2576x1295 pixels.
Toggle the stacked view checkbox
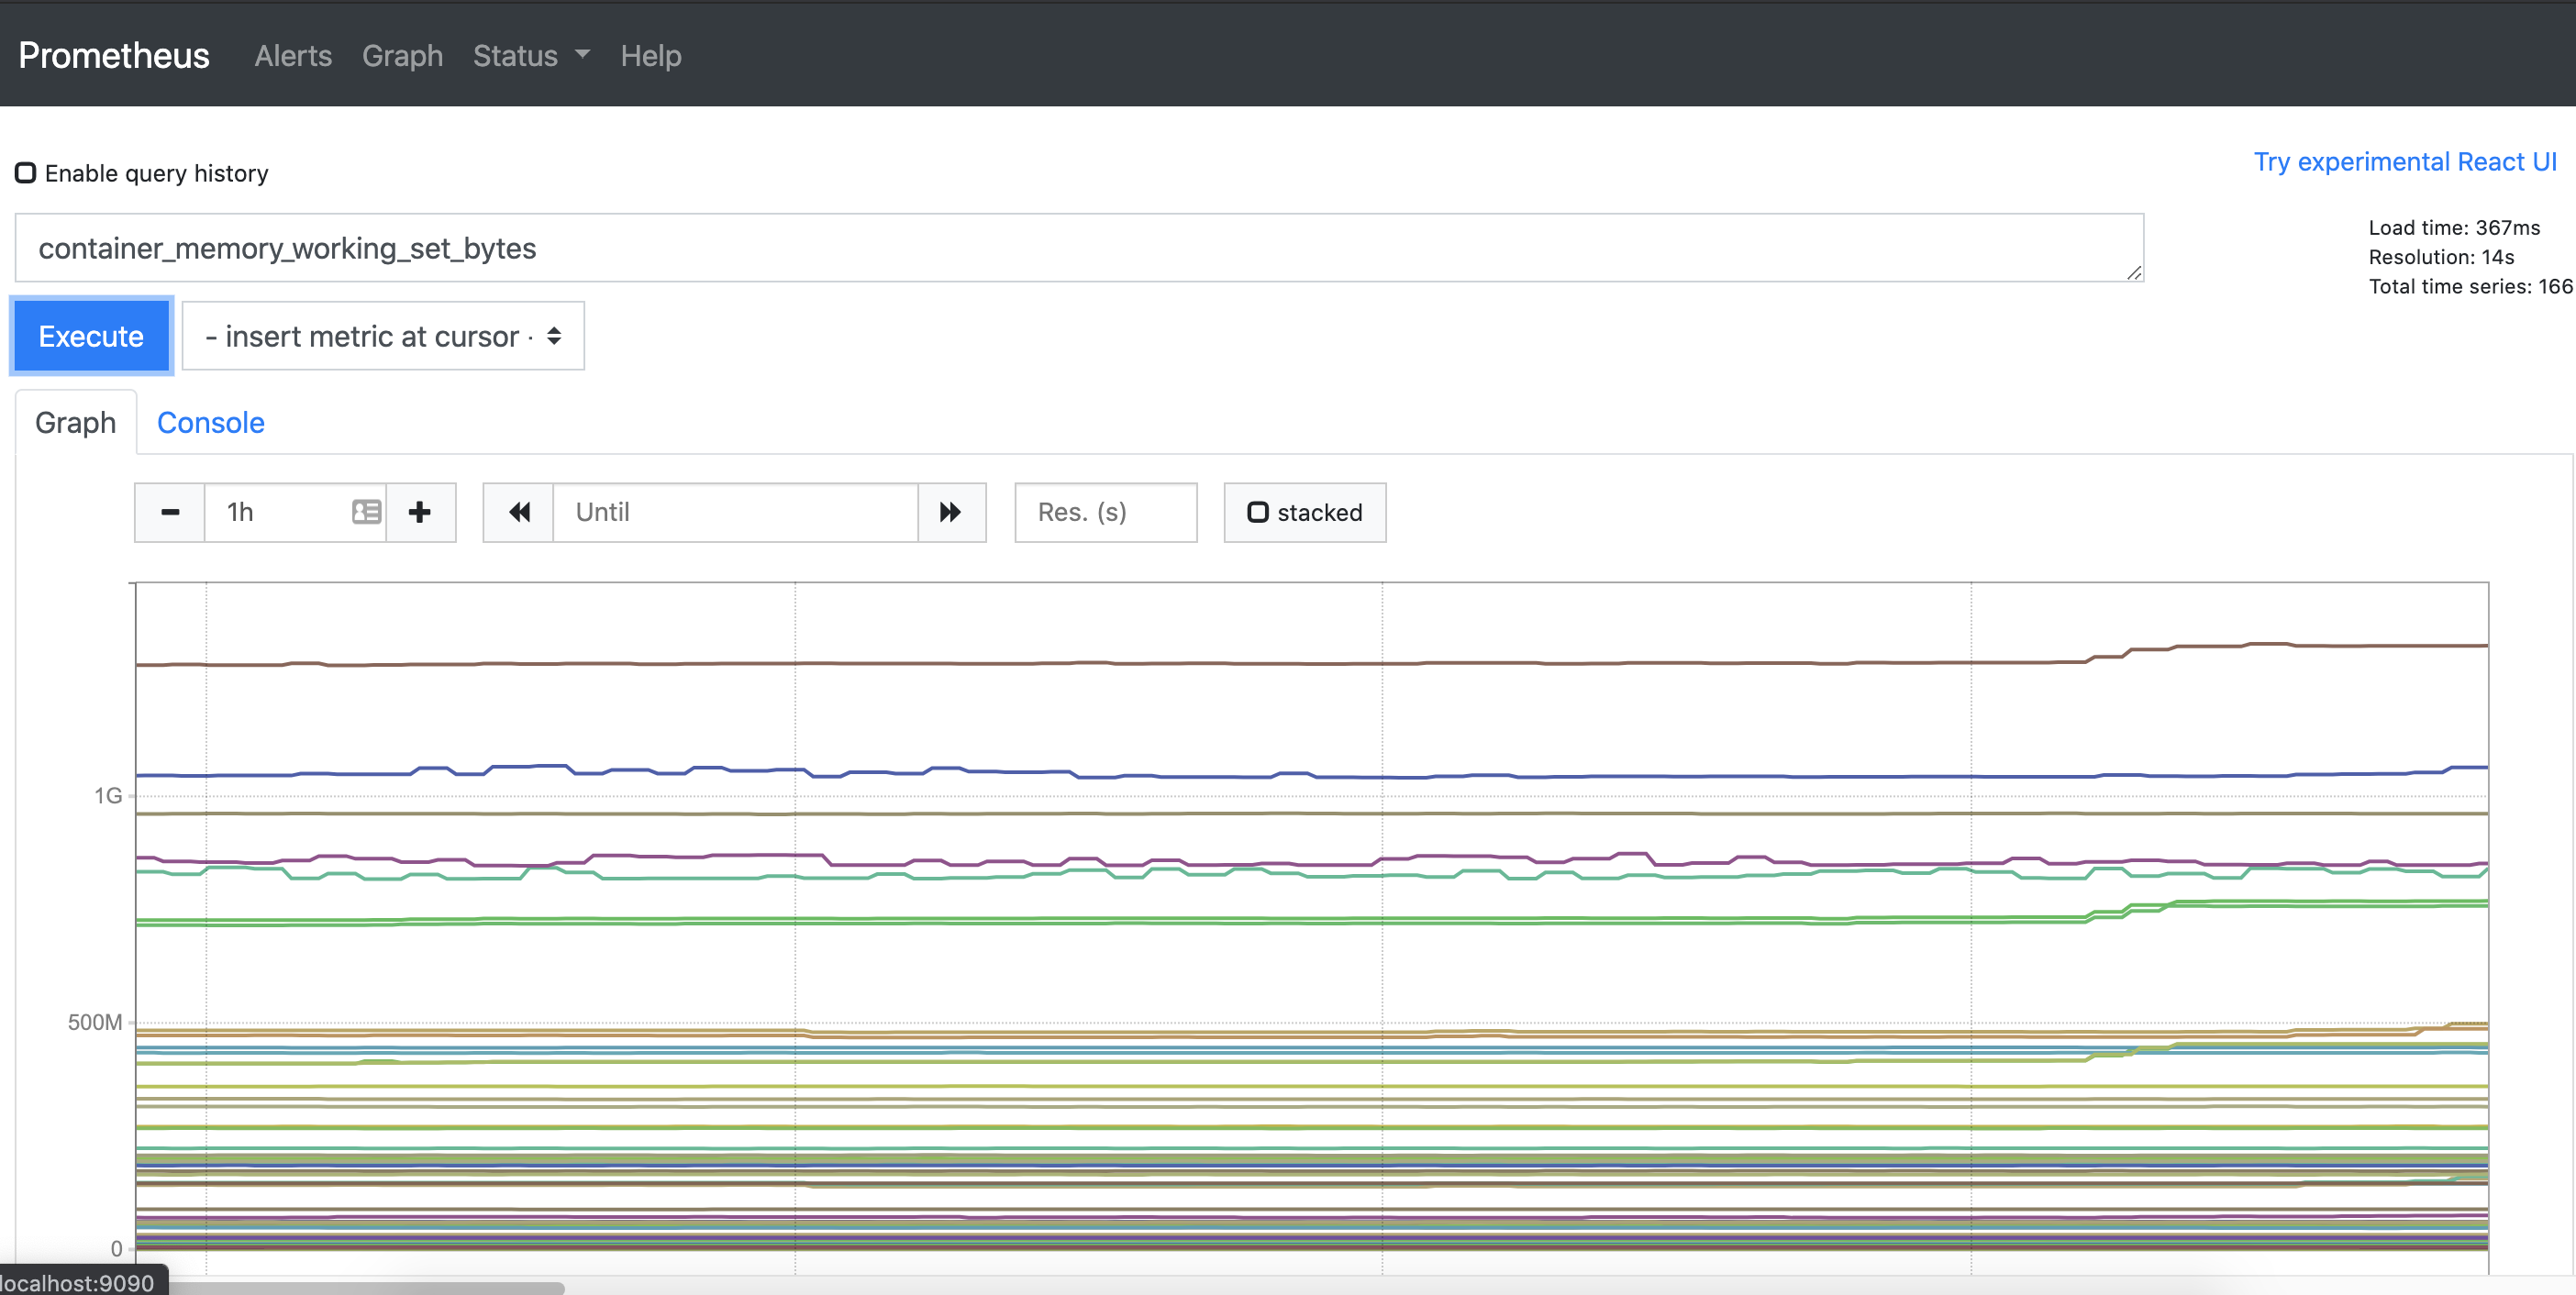(x=1259, y=511)
